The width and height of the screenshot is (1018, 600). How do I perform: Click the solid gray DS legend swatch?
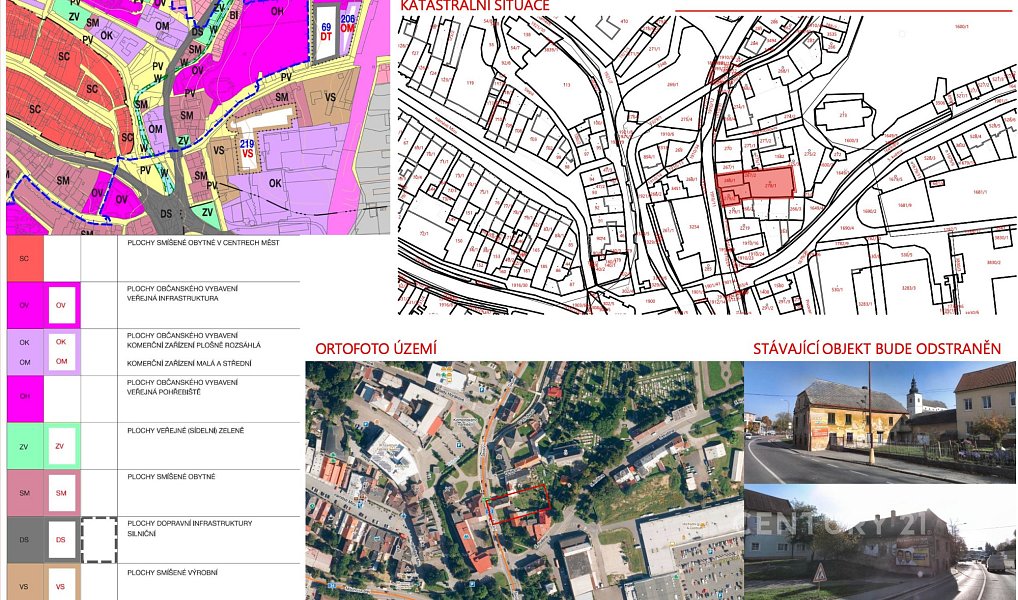(25, 540)
